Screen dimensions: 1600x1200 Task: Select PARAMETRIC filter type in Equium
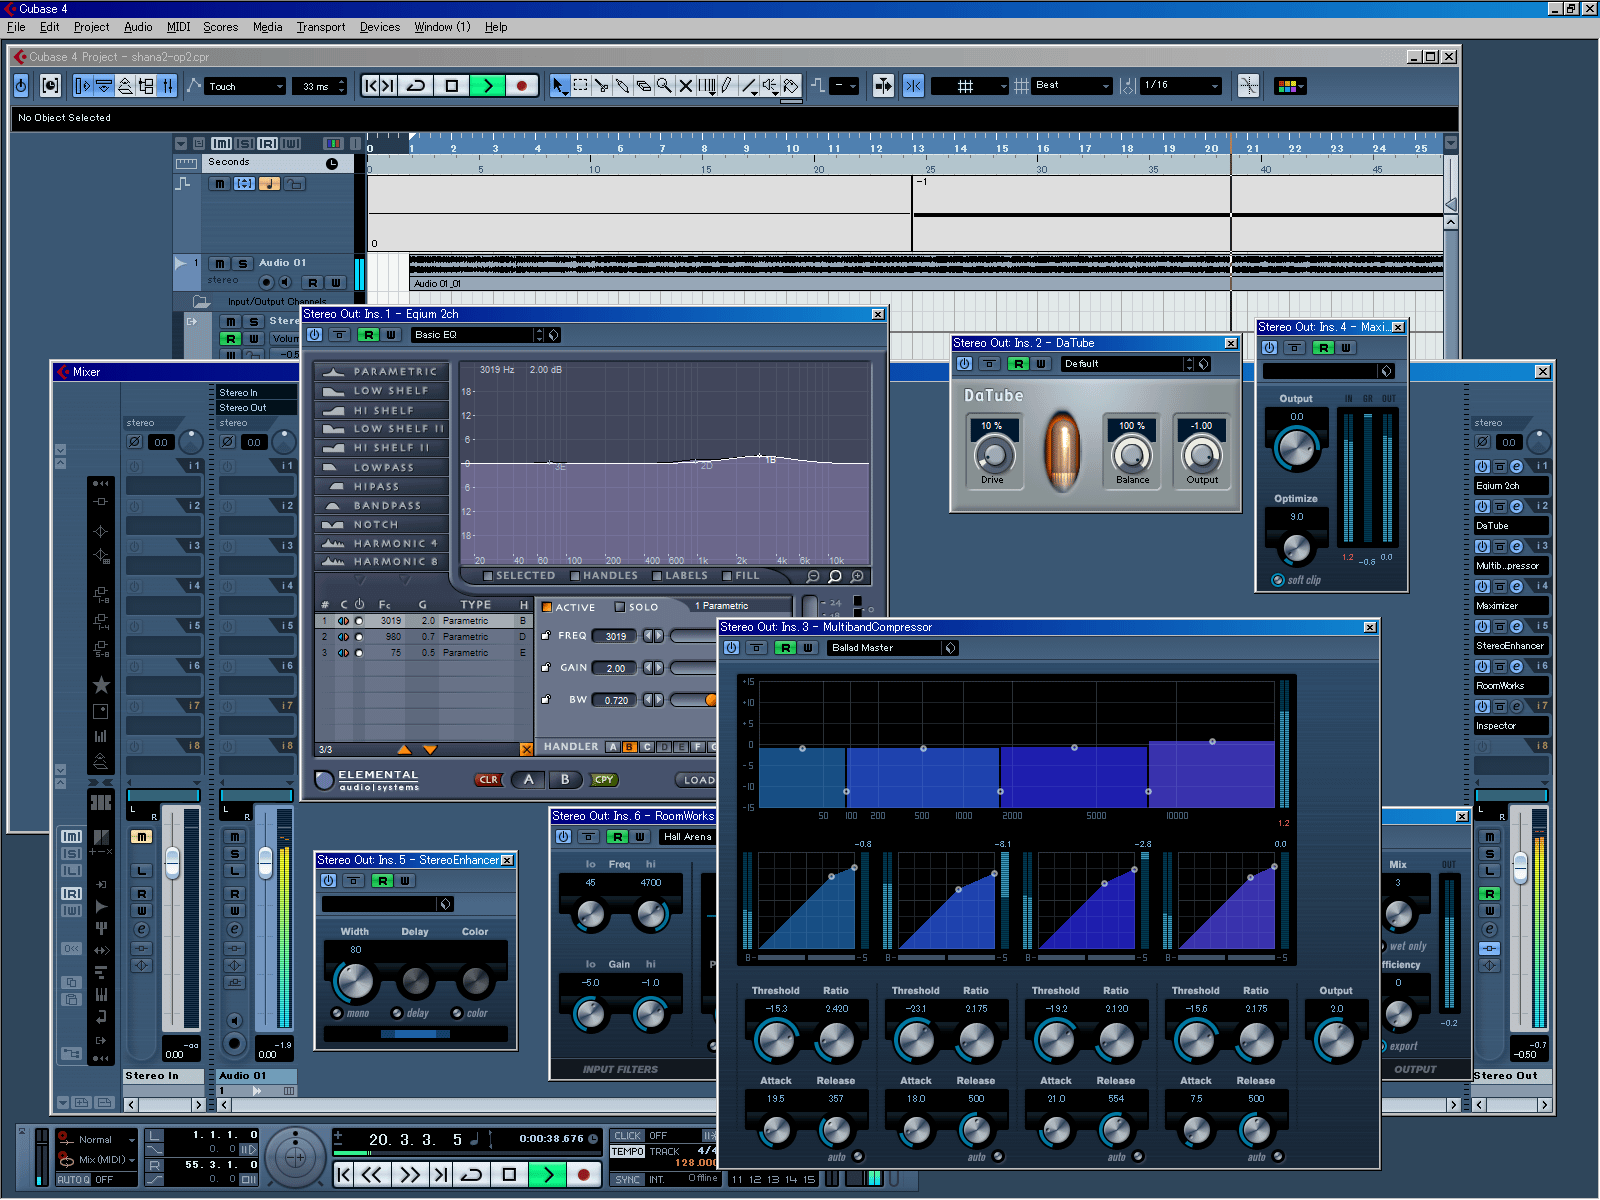coord(381,371)
